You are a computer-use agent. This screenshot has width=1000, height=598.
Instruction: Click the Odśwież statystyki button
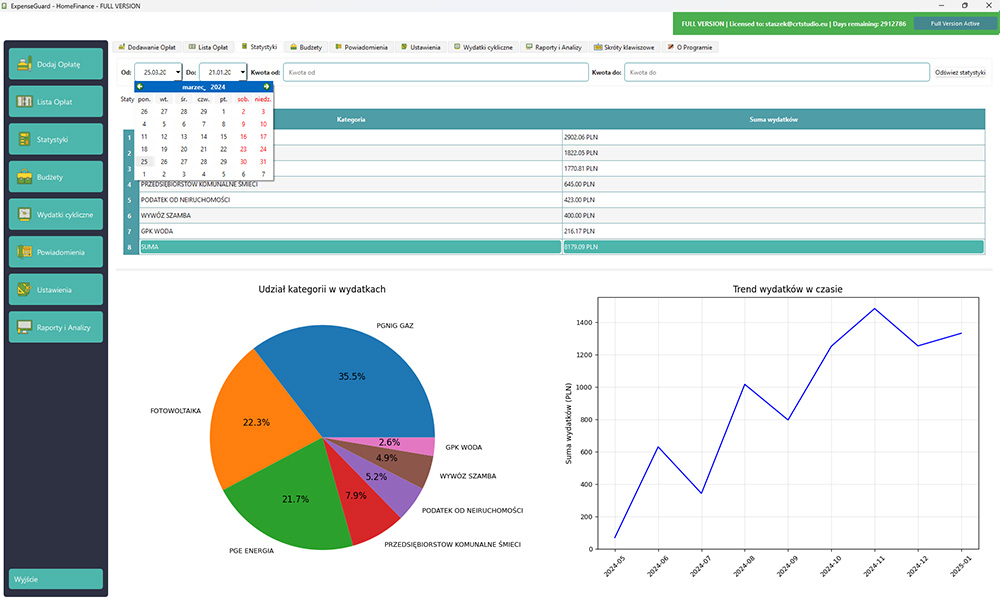(x=959, y=71)
